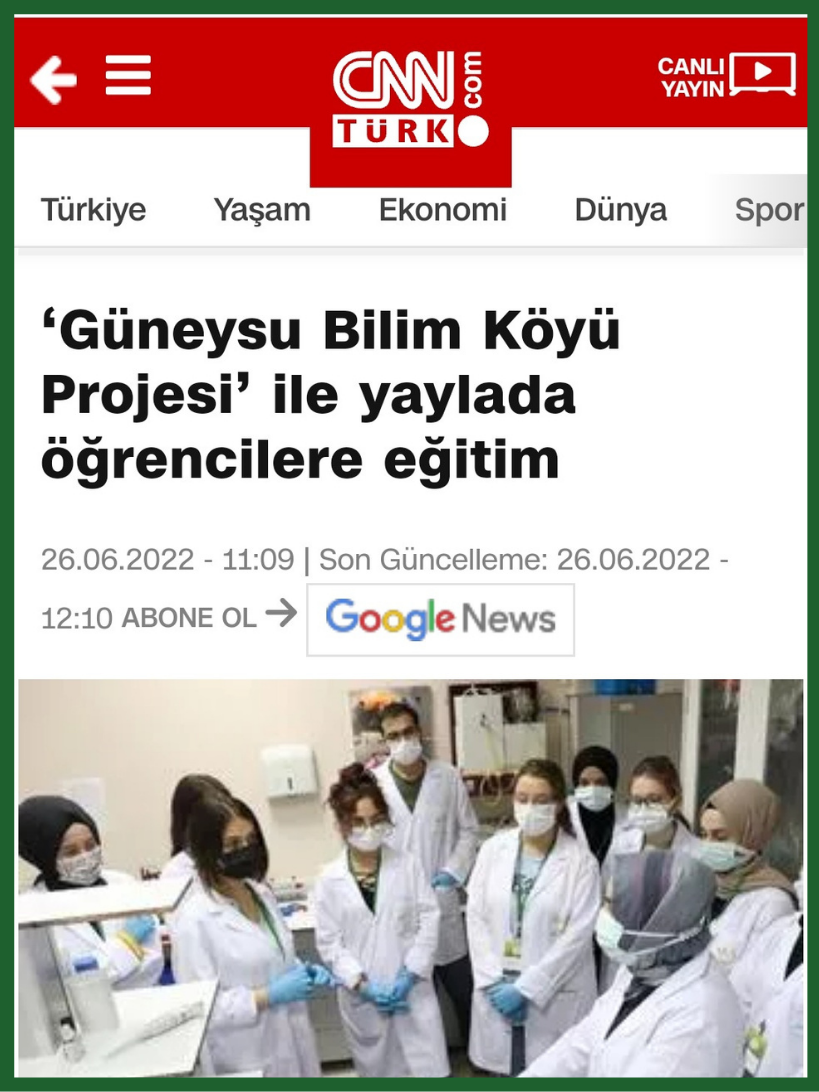Go to the Ekonomi section
819x1092 pixels.
coord(443,210)
